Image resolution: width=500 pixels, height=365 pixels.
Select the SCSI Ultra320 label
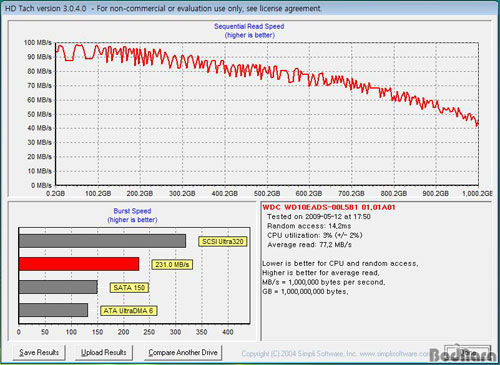click(x=223, y=241)
